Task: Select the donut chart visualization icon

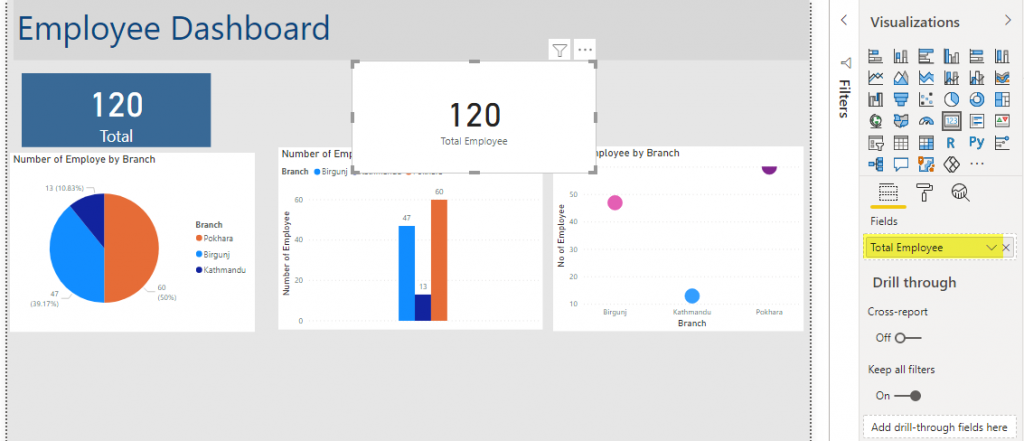Action: click(x=976, y=99)
